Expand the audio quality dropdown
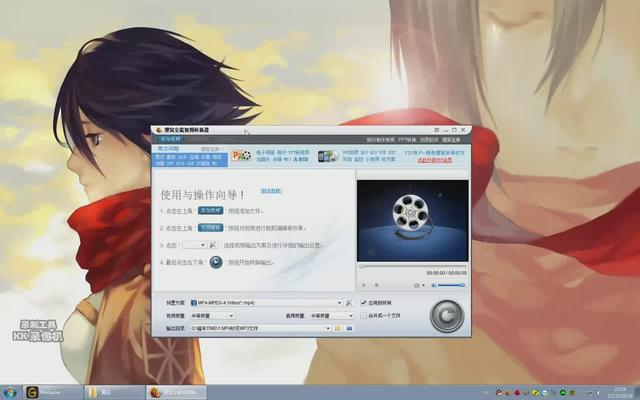 click(x=331, y=316)
